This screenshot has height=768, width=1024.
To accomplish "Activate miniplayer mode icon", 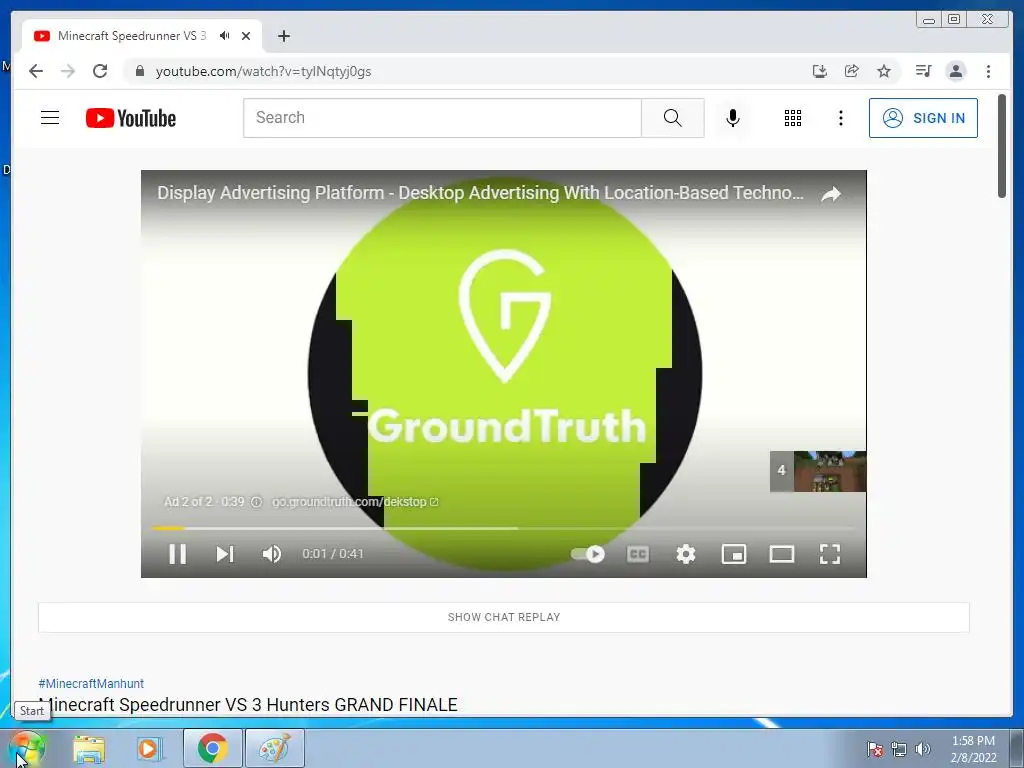I will tap(734, 554).
